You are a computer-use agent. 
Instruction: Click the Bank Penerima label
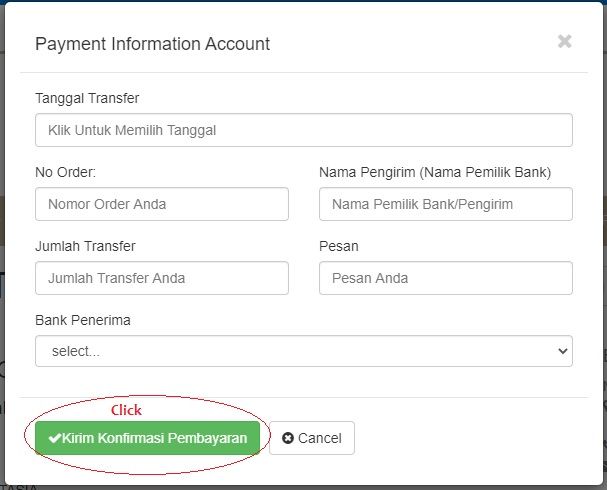(x=83, y=320)
